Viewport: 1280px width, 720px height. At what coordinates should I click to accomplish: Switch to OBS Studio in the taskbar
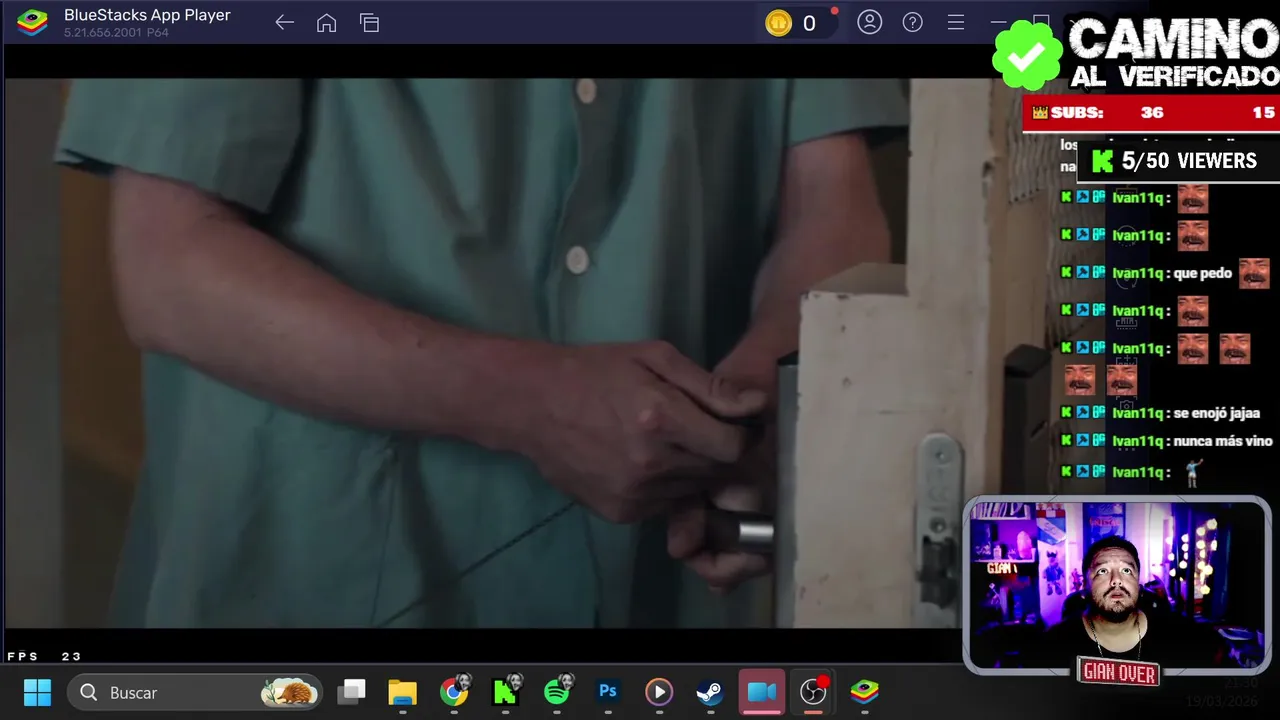(813, 691)
